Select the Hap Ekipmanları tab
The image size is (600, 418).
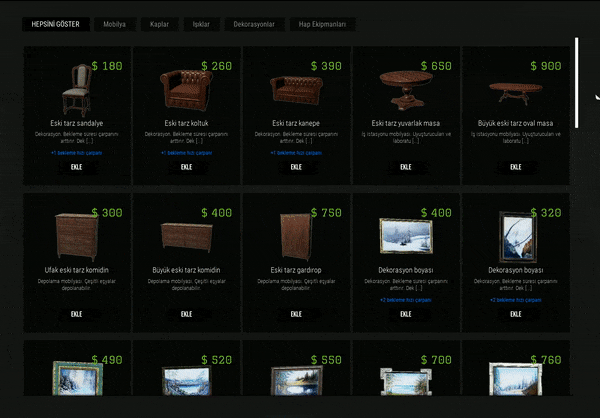(x=322, y=24)
